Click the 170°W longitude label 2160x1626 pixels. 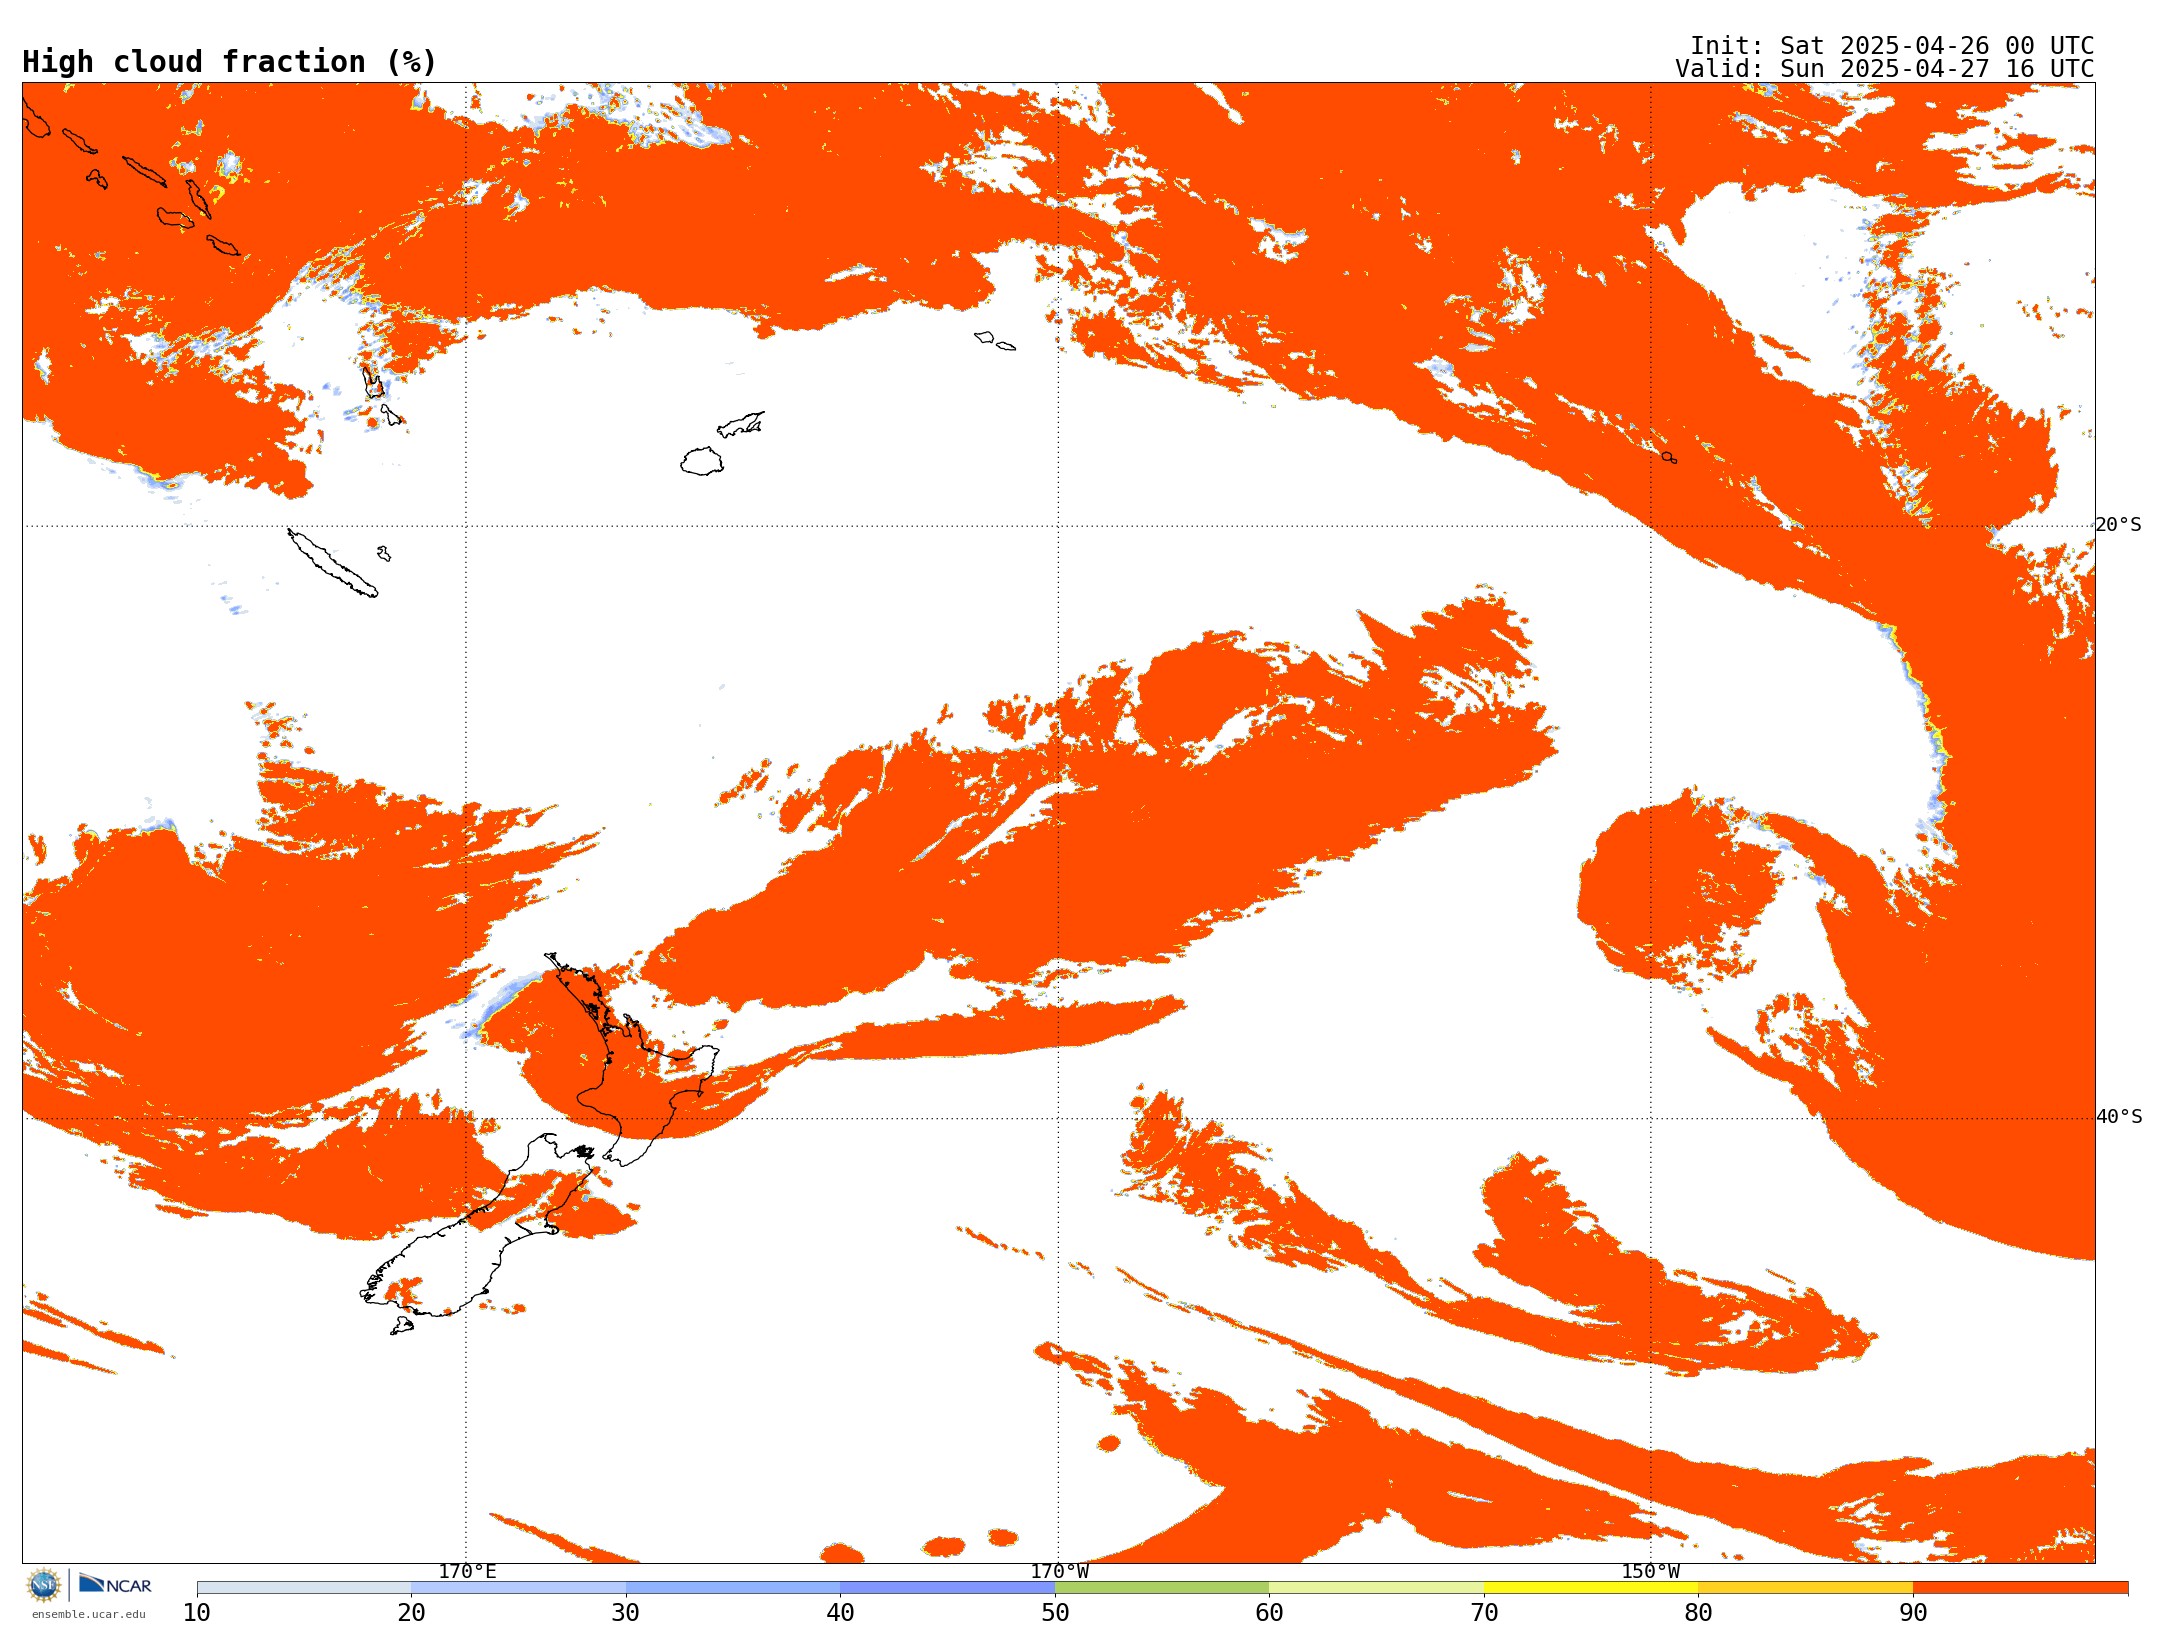[x=1060, y=1571]
